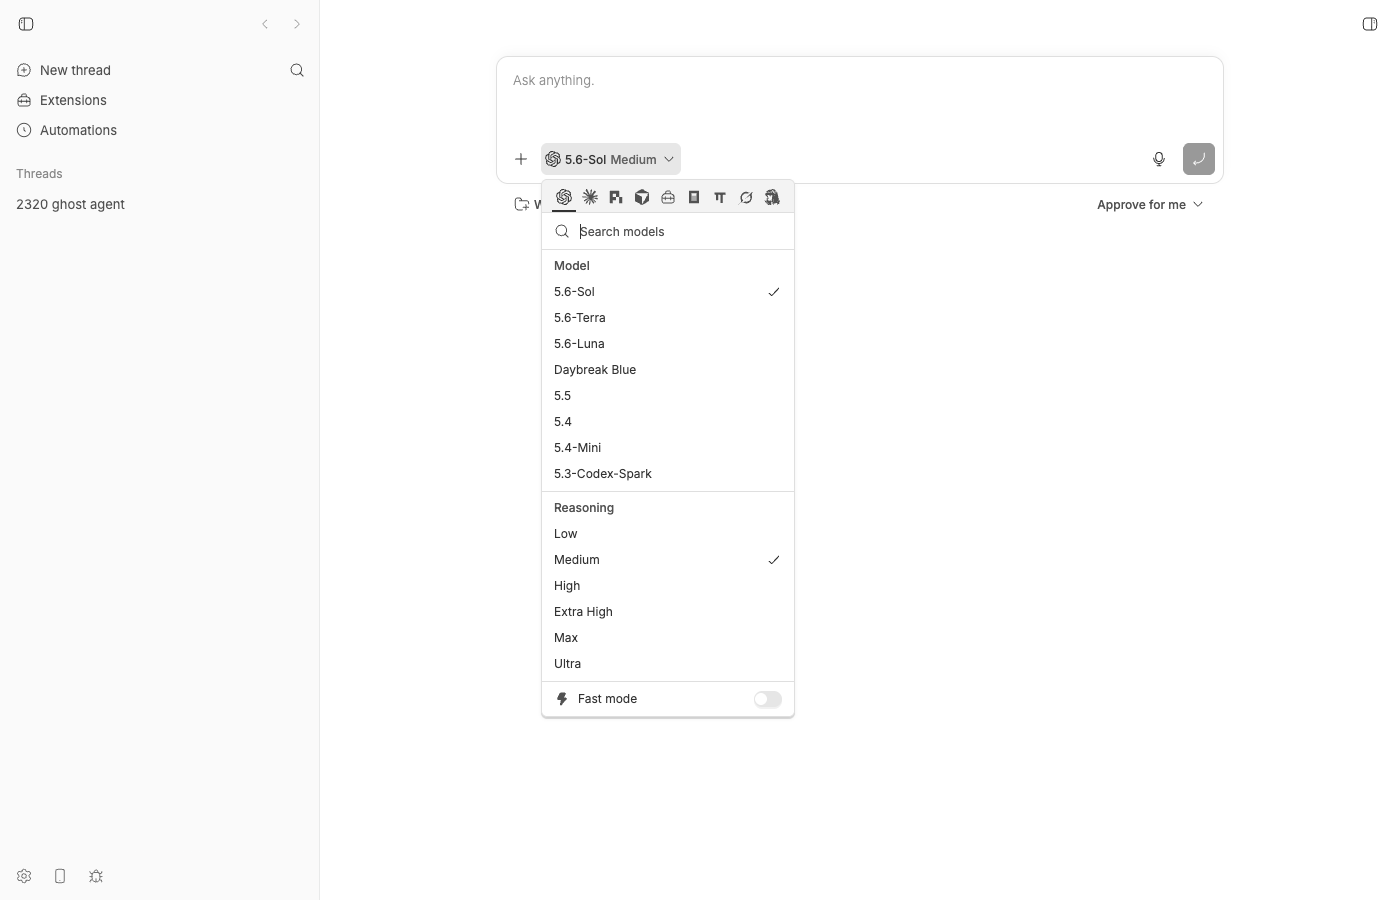This screenshot has height=900, width=1400.
Task: Select the 5.6-Terra model
Action: click(x=668, y=318)
